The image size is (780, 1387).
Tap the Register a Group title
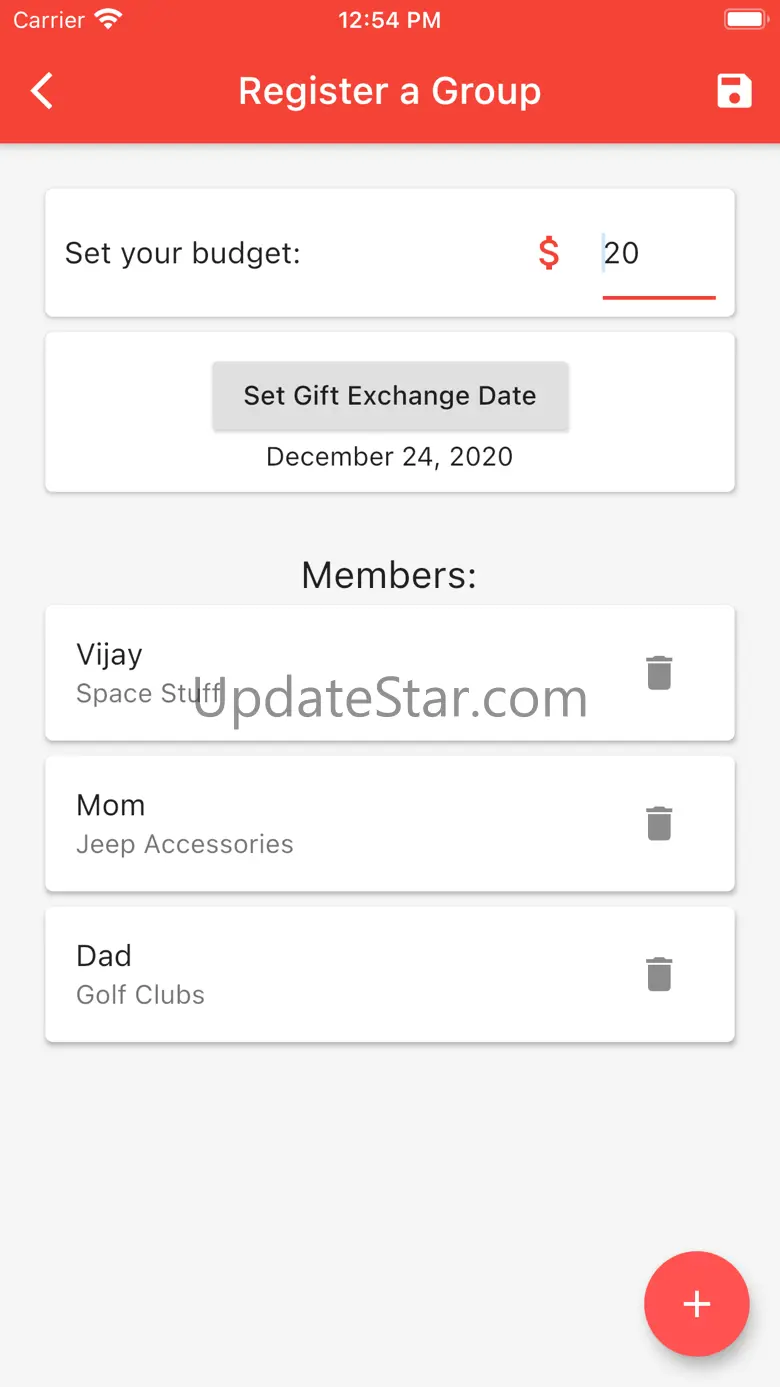click(389, 91)
